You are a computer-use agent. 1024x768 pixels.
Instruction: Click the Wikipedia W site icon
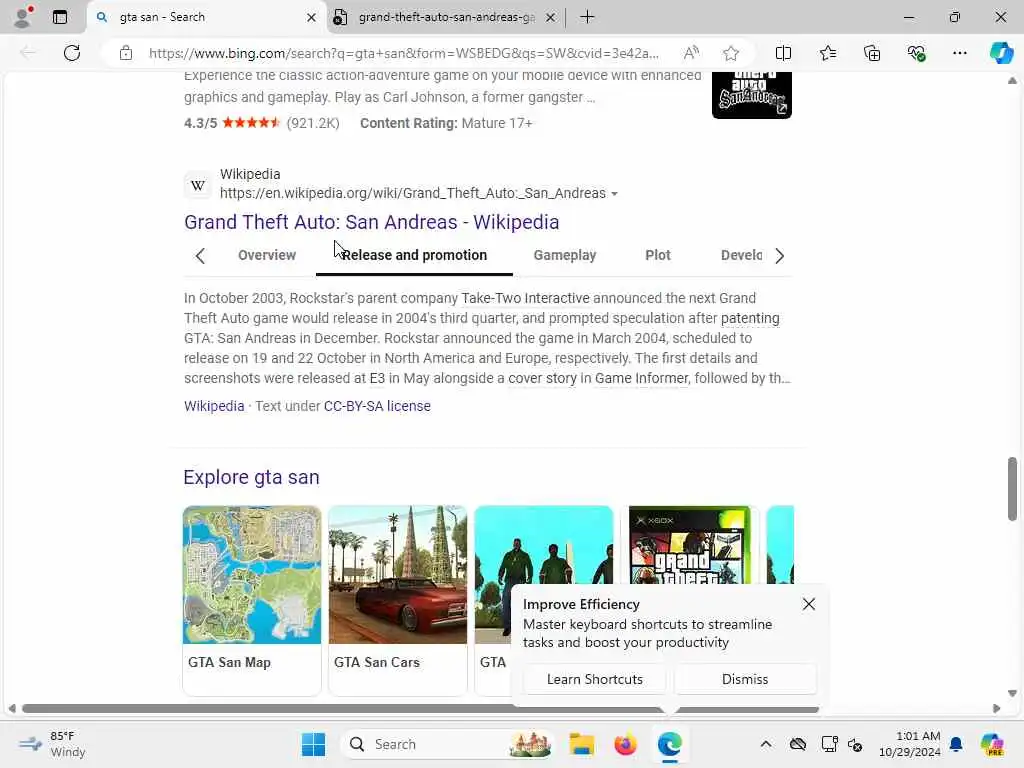198,185
